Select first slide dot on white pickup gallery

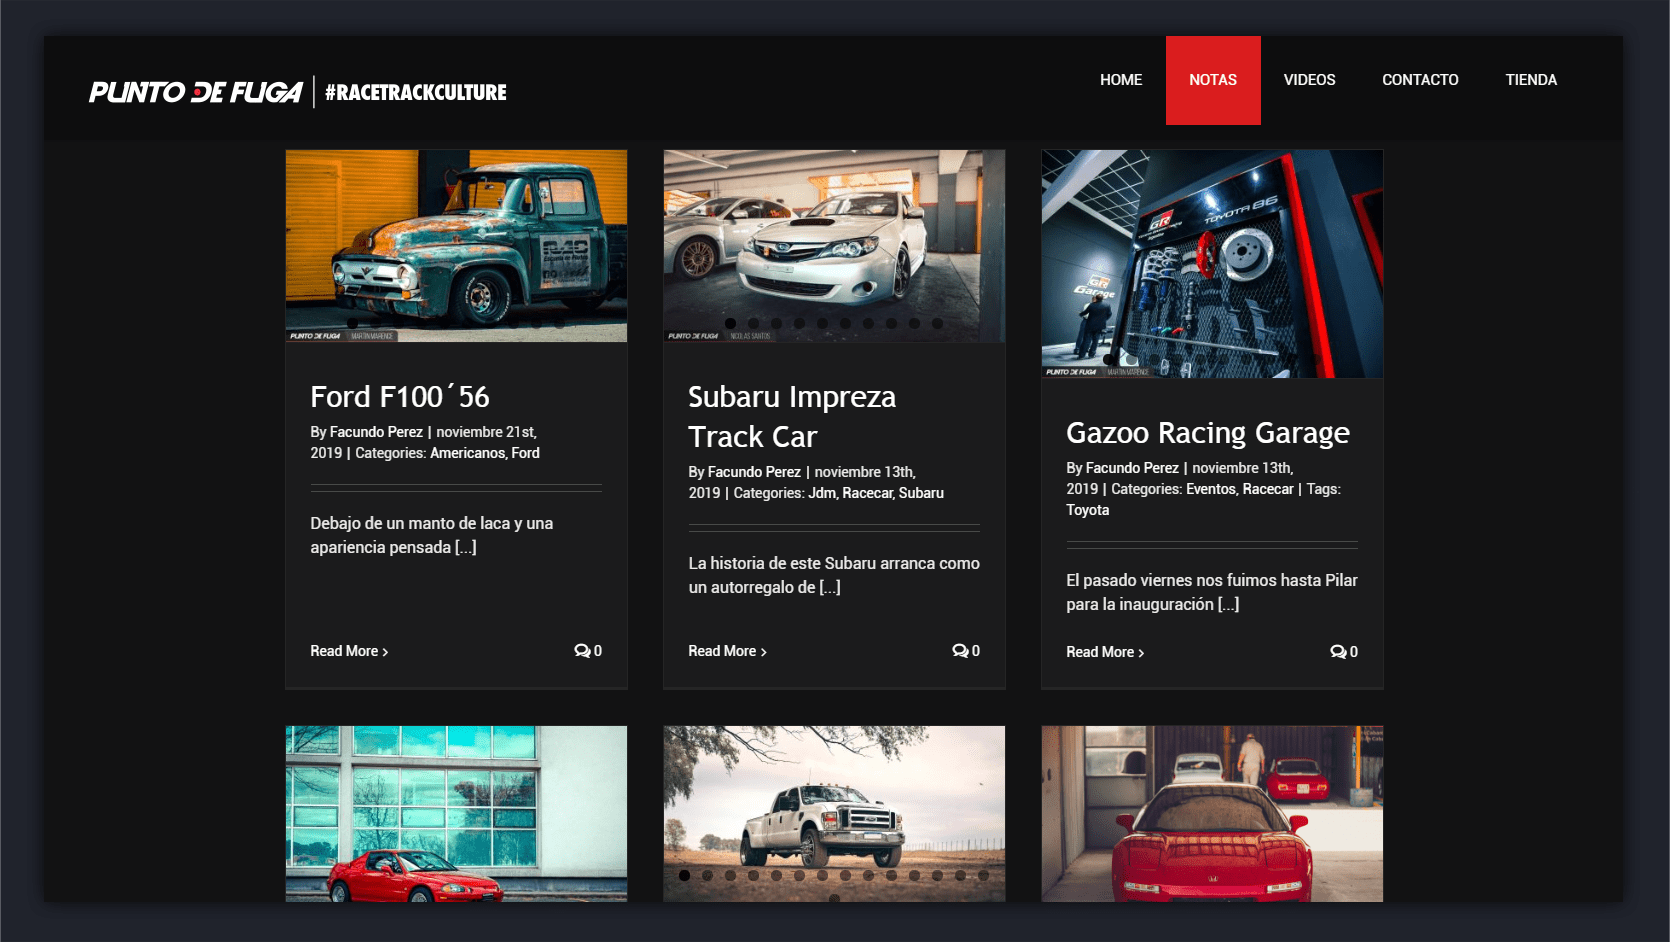[x=684, y=875]
